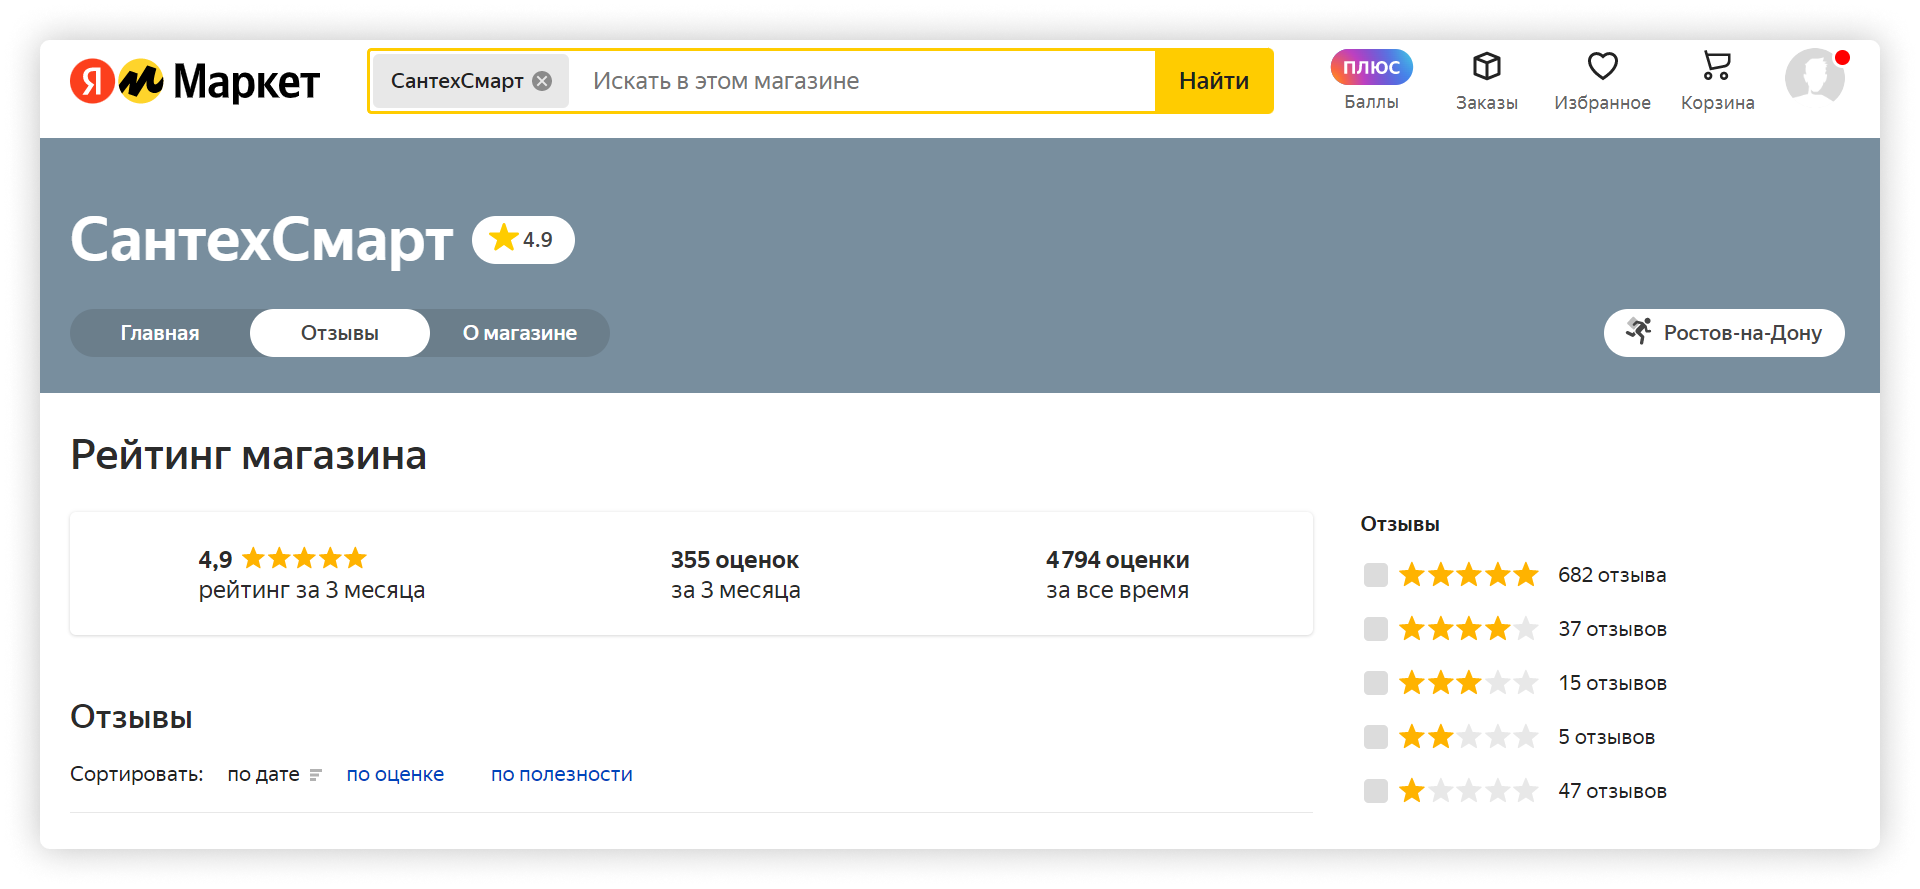The image size is (1920, 889).
Task: Switch to the О магазине tab
Action: click(520, 333)
